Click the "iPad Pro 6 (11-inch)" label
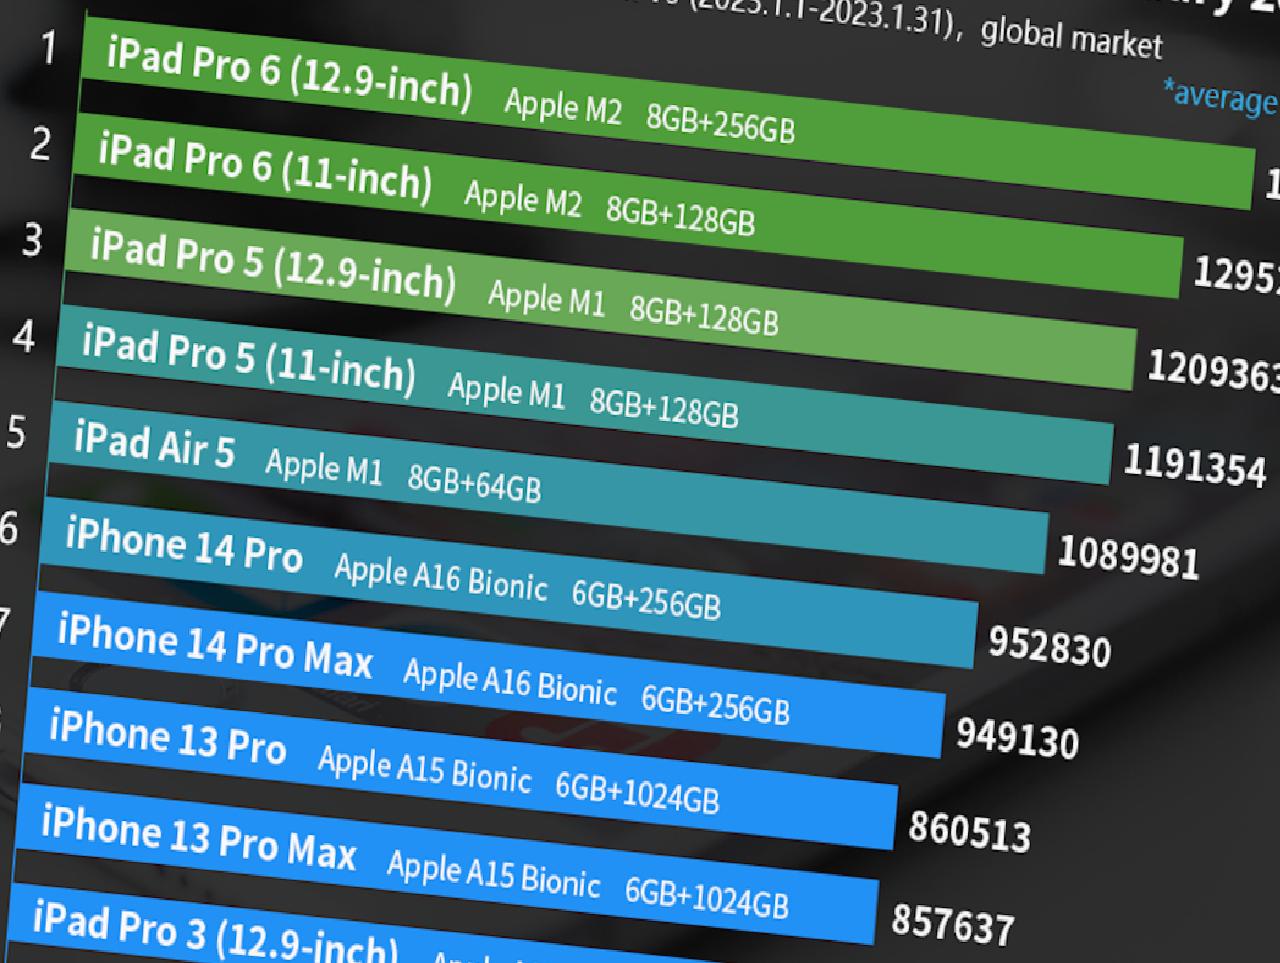Screen dimensions: 1280x963 [x=265, y=167]
